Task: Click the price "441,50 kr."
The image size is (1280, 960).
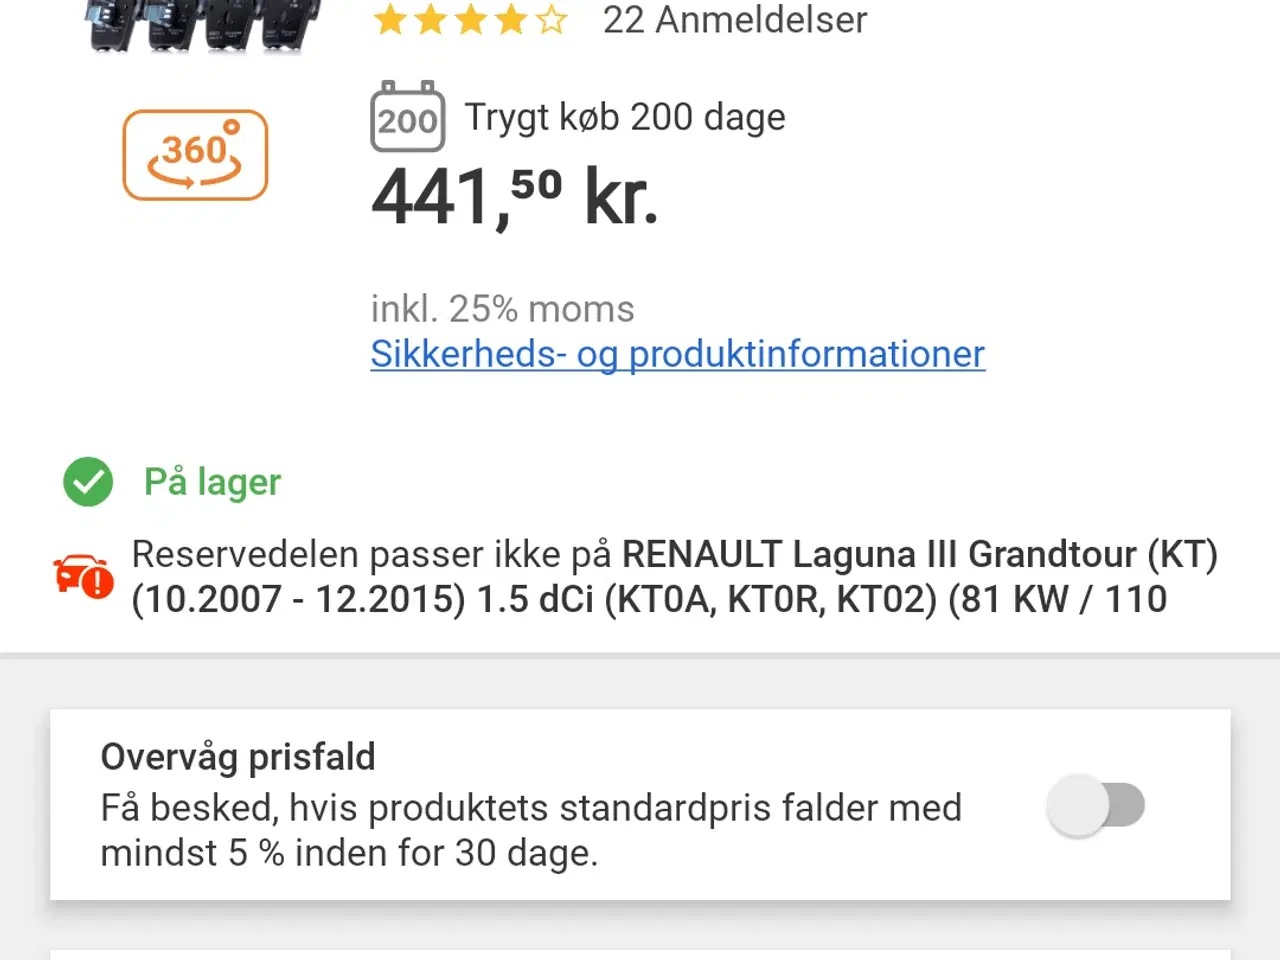Action: [514, 198]
